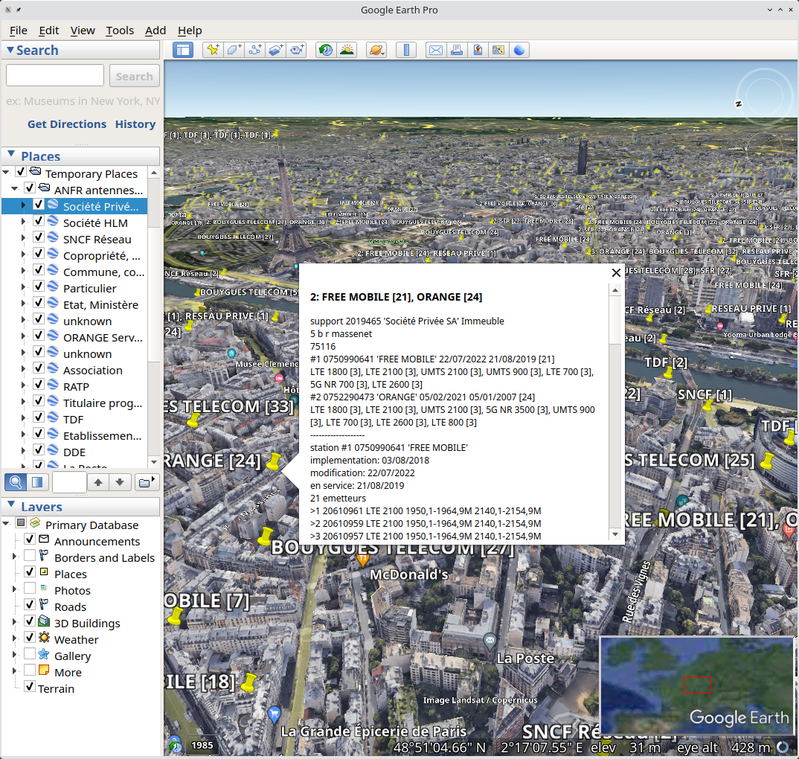Expand the Weather layer
The height and width of the screenshot is (759, 799).
click(14, 638)
